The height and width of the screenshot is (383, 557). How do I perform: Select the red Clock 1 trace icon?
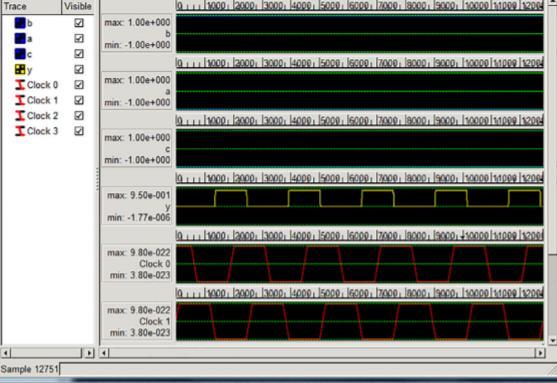(20, 100)
